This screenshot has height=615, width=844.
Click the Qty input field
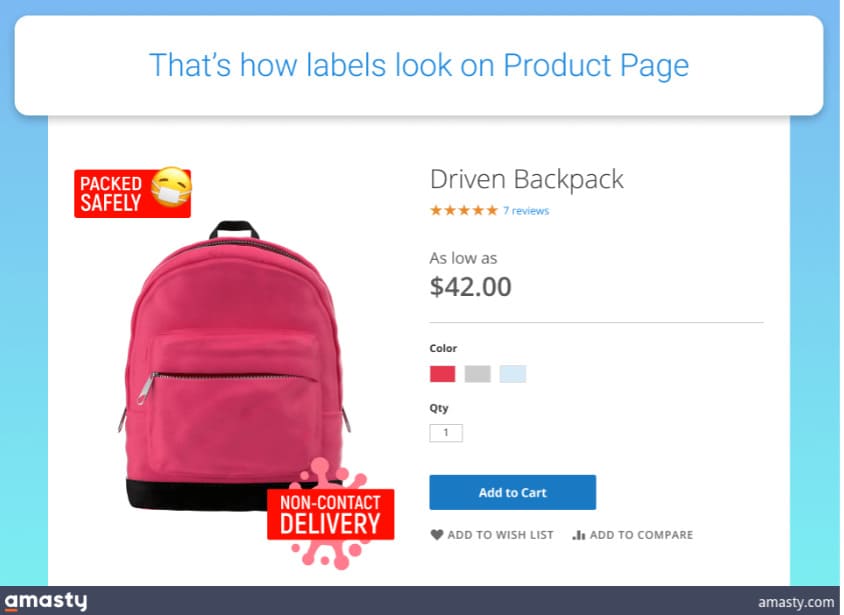point(446,433)
